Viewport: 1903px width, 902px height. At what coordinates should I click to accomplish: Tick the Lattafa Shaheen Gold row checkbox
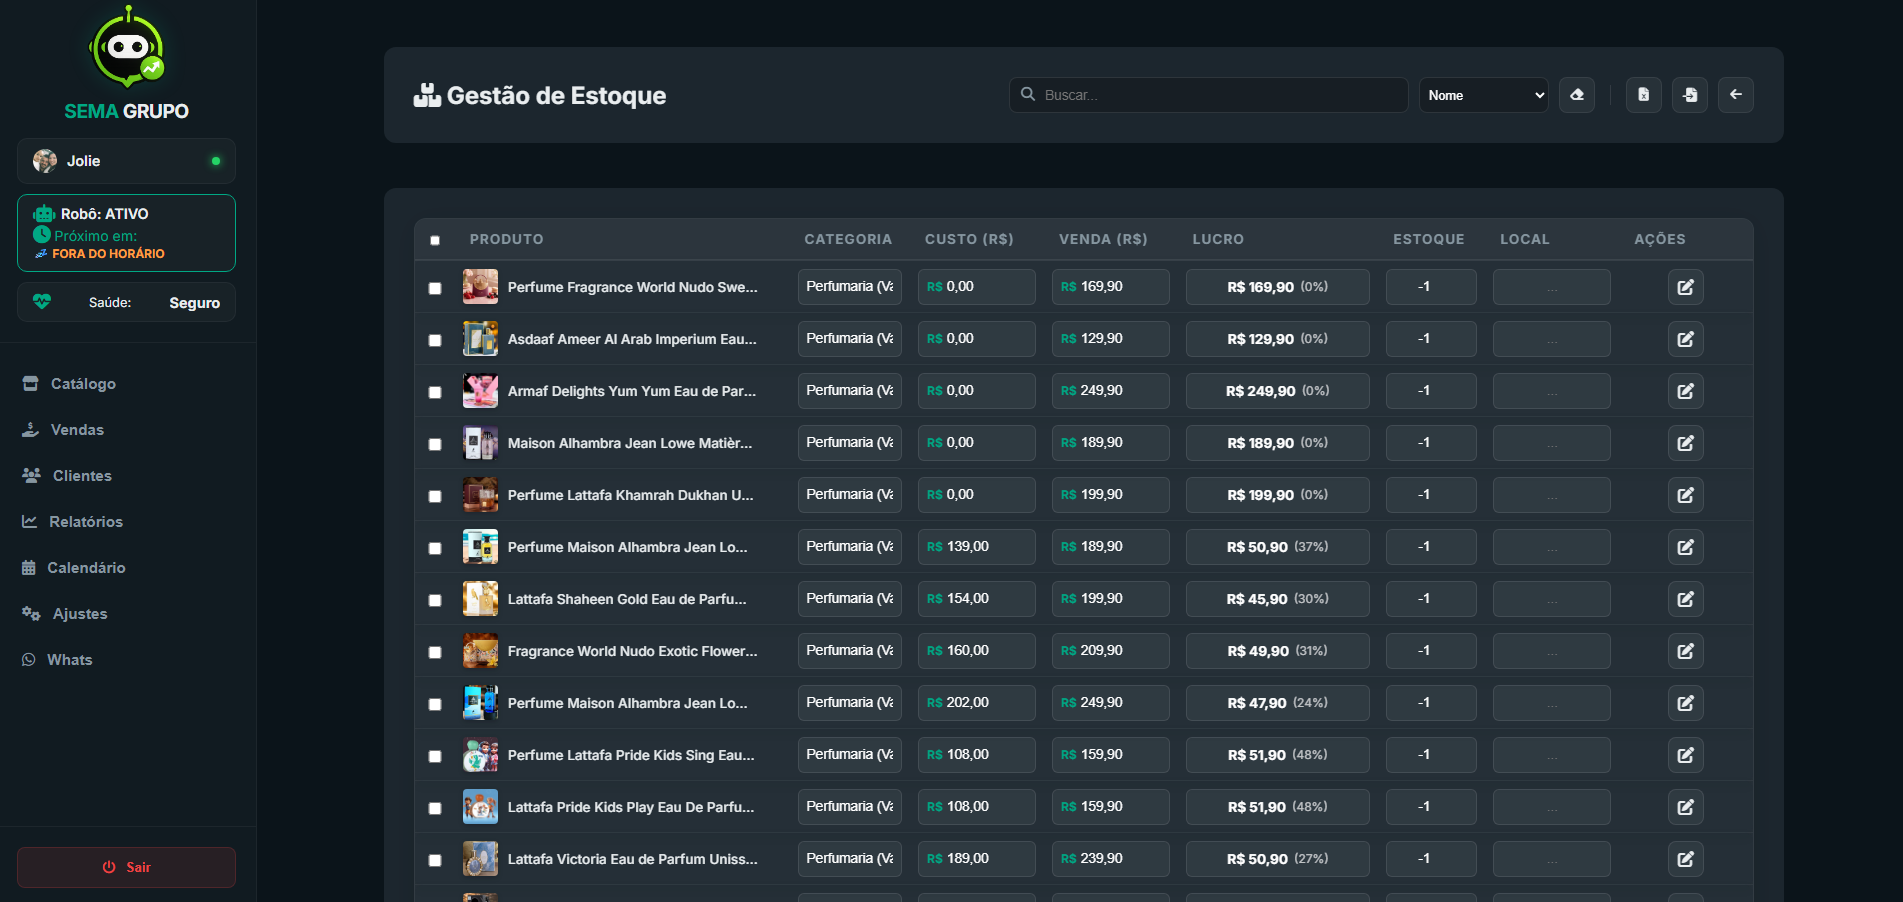tap(435, 600)
